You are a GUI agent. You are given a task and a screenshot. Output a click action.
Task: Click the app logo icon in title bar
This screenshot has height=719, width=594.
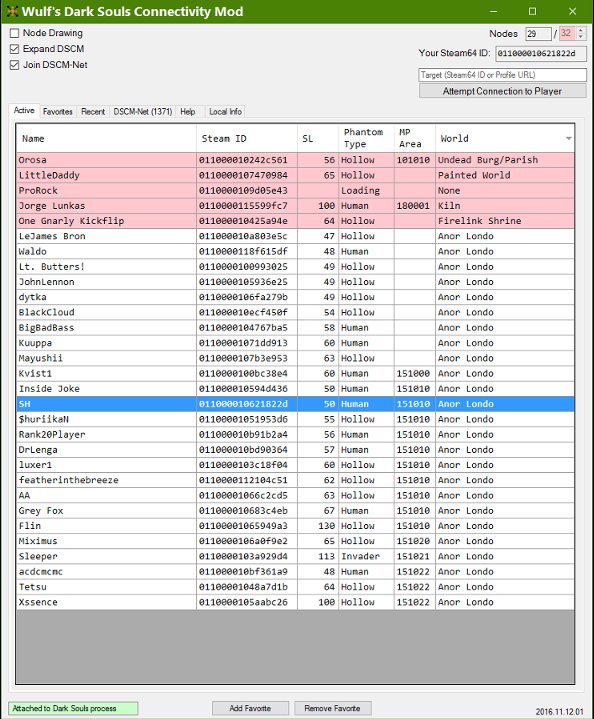12,11
